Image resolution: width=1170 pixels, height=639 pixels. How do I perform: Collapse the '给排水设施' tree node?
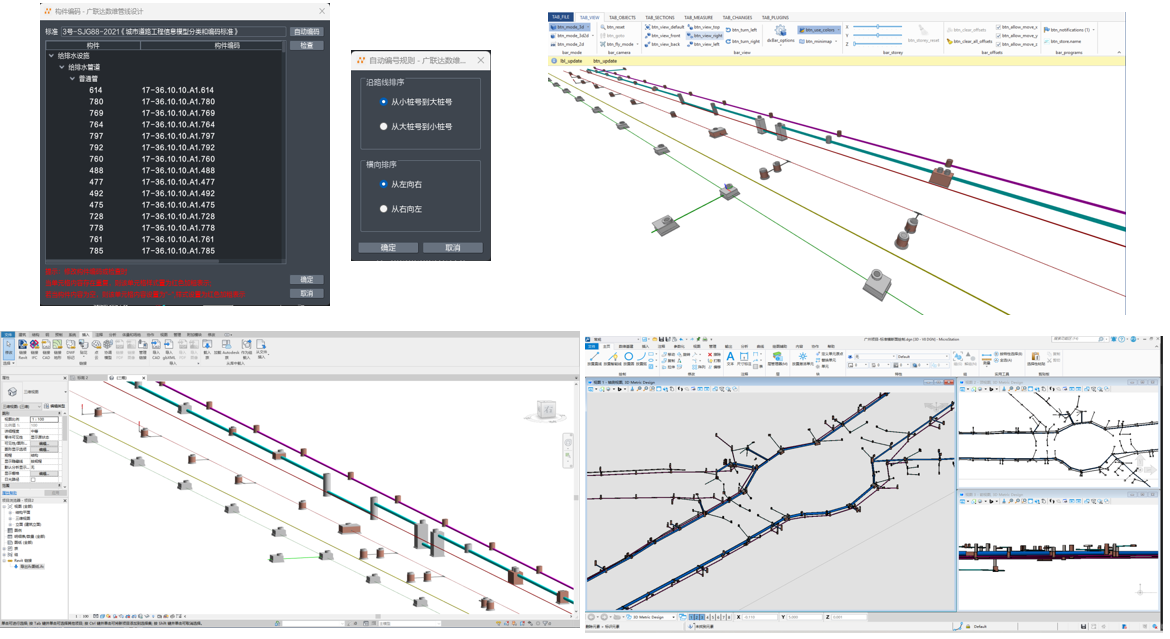[x=52, y=56]
